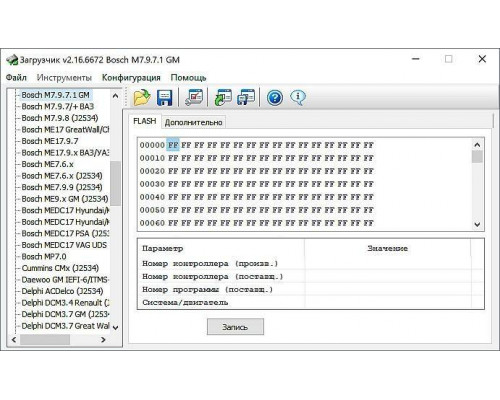
Task: Click the read-from-controller toolbar icon with the green arrow
Action: click(223, 98)
